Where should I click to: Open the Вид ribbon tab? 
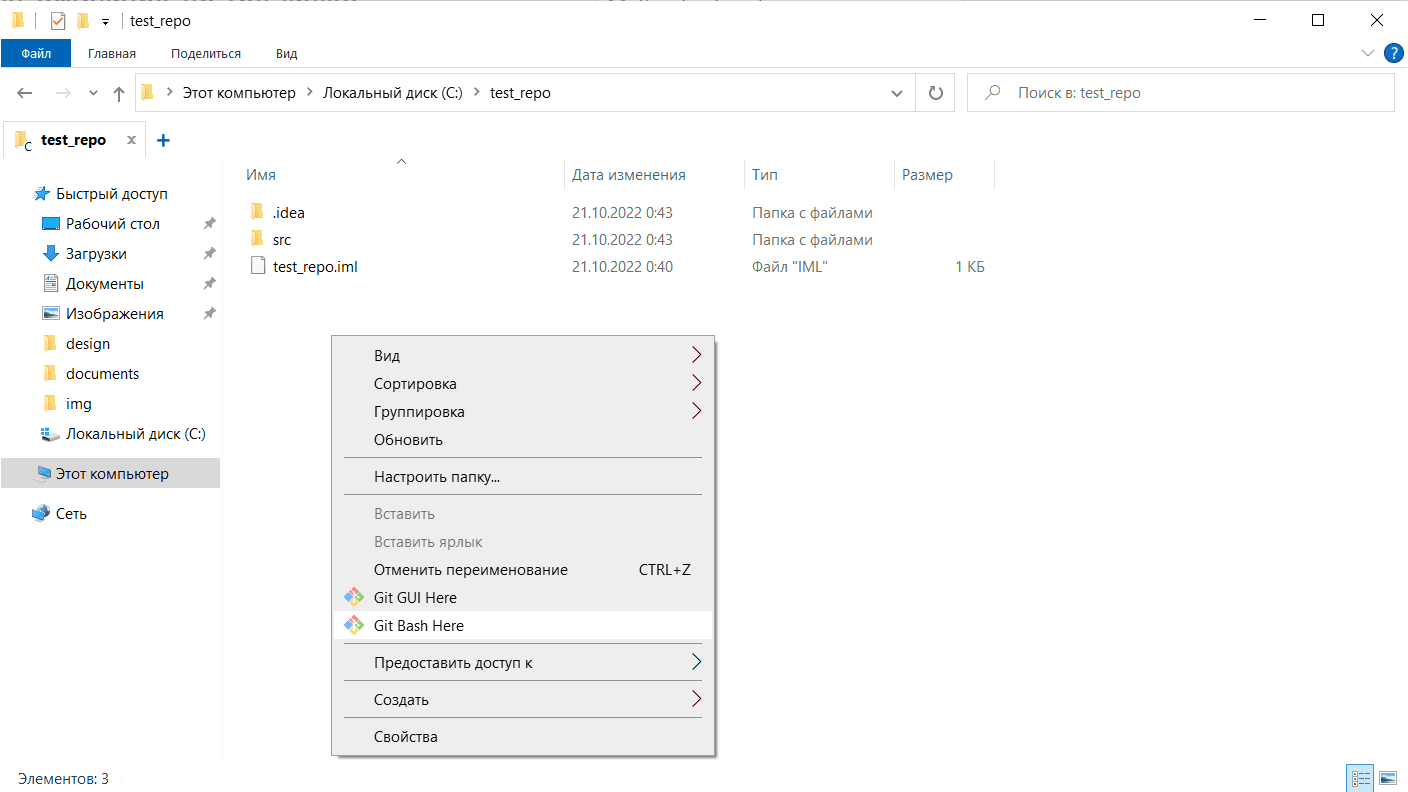[287, 53]
